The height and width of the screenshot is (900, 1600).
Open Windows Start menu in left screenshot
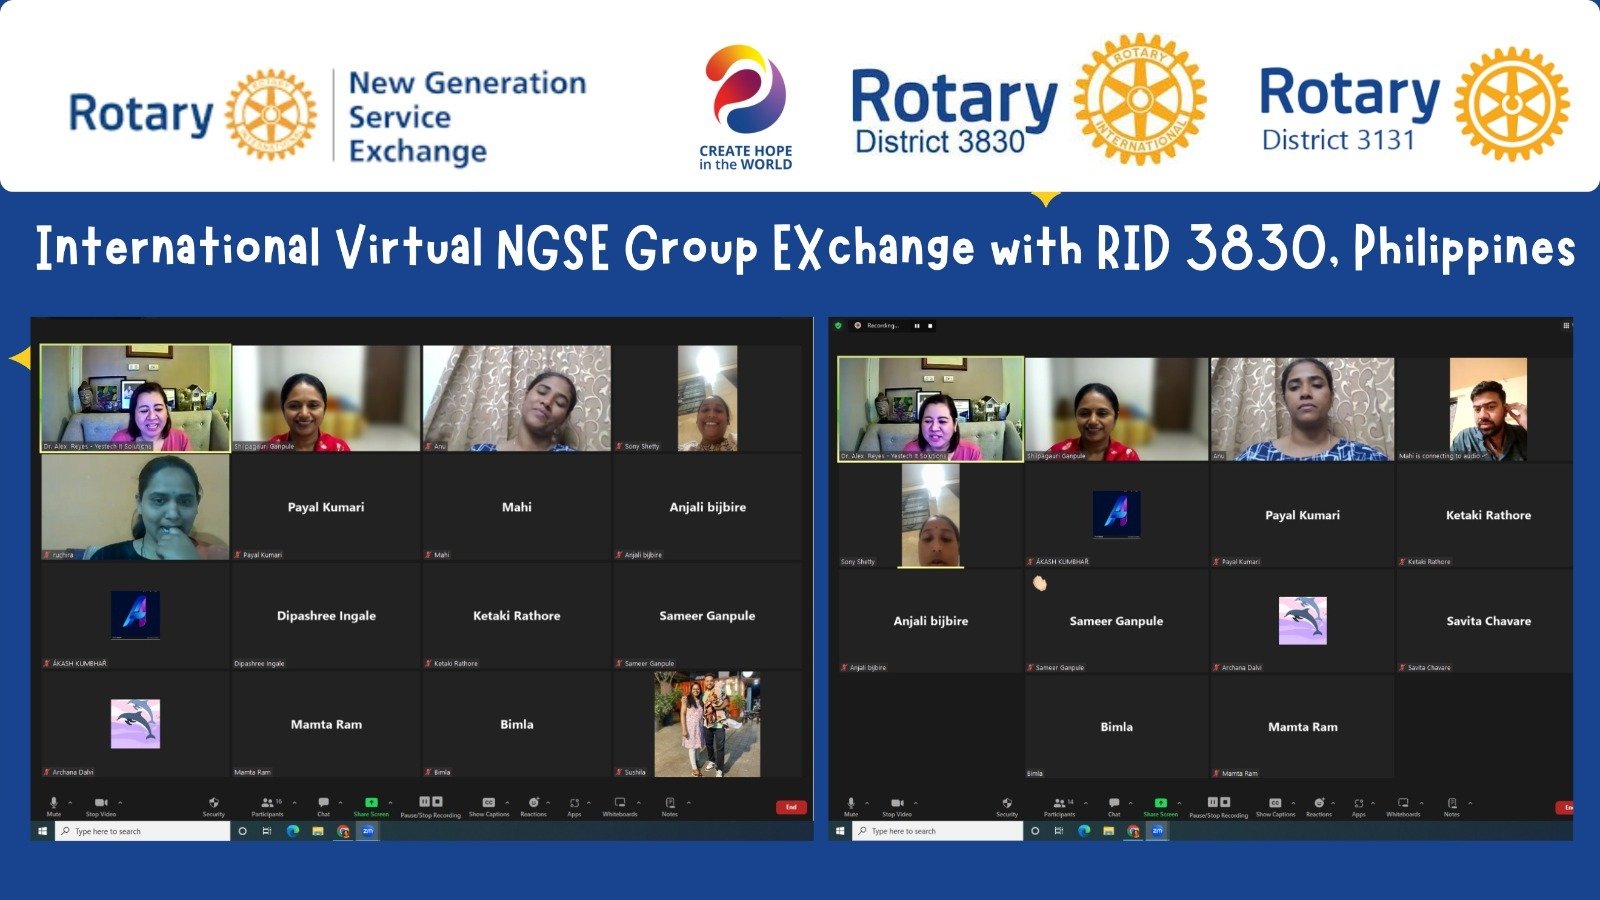point(42,831)
